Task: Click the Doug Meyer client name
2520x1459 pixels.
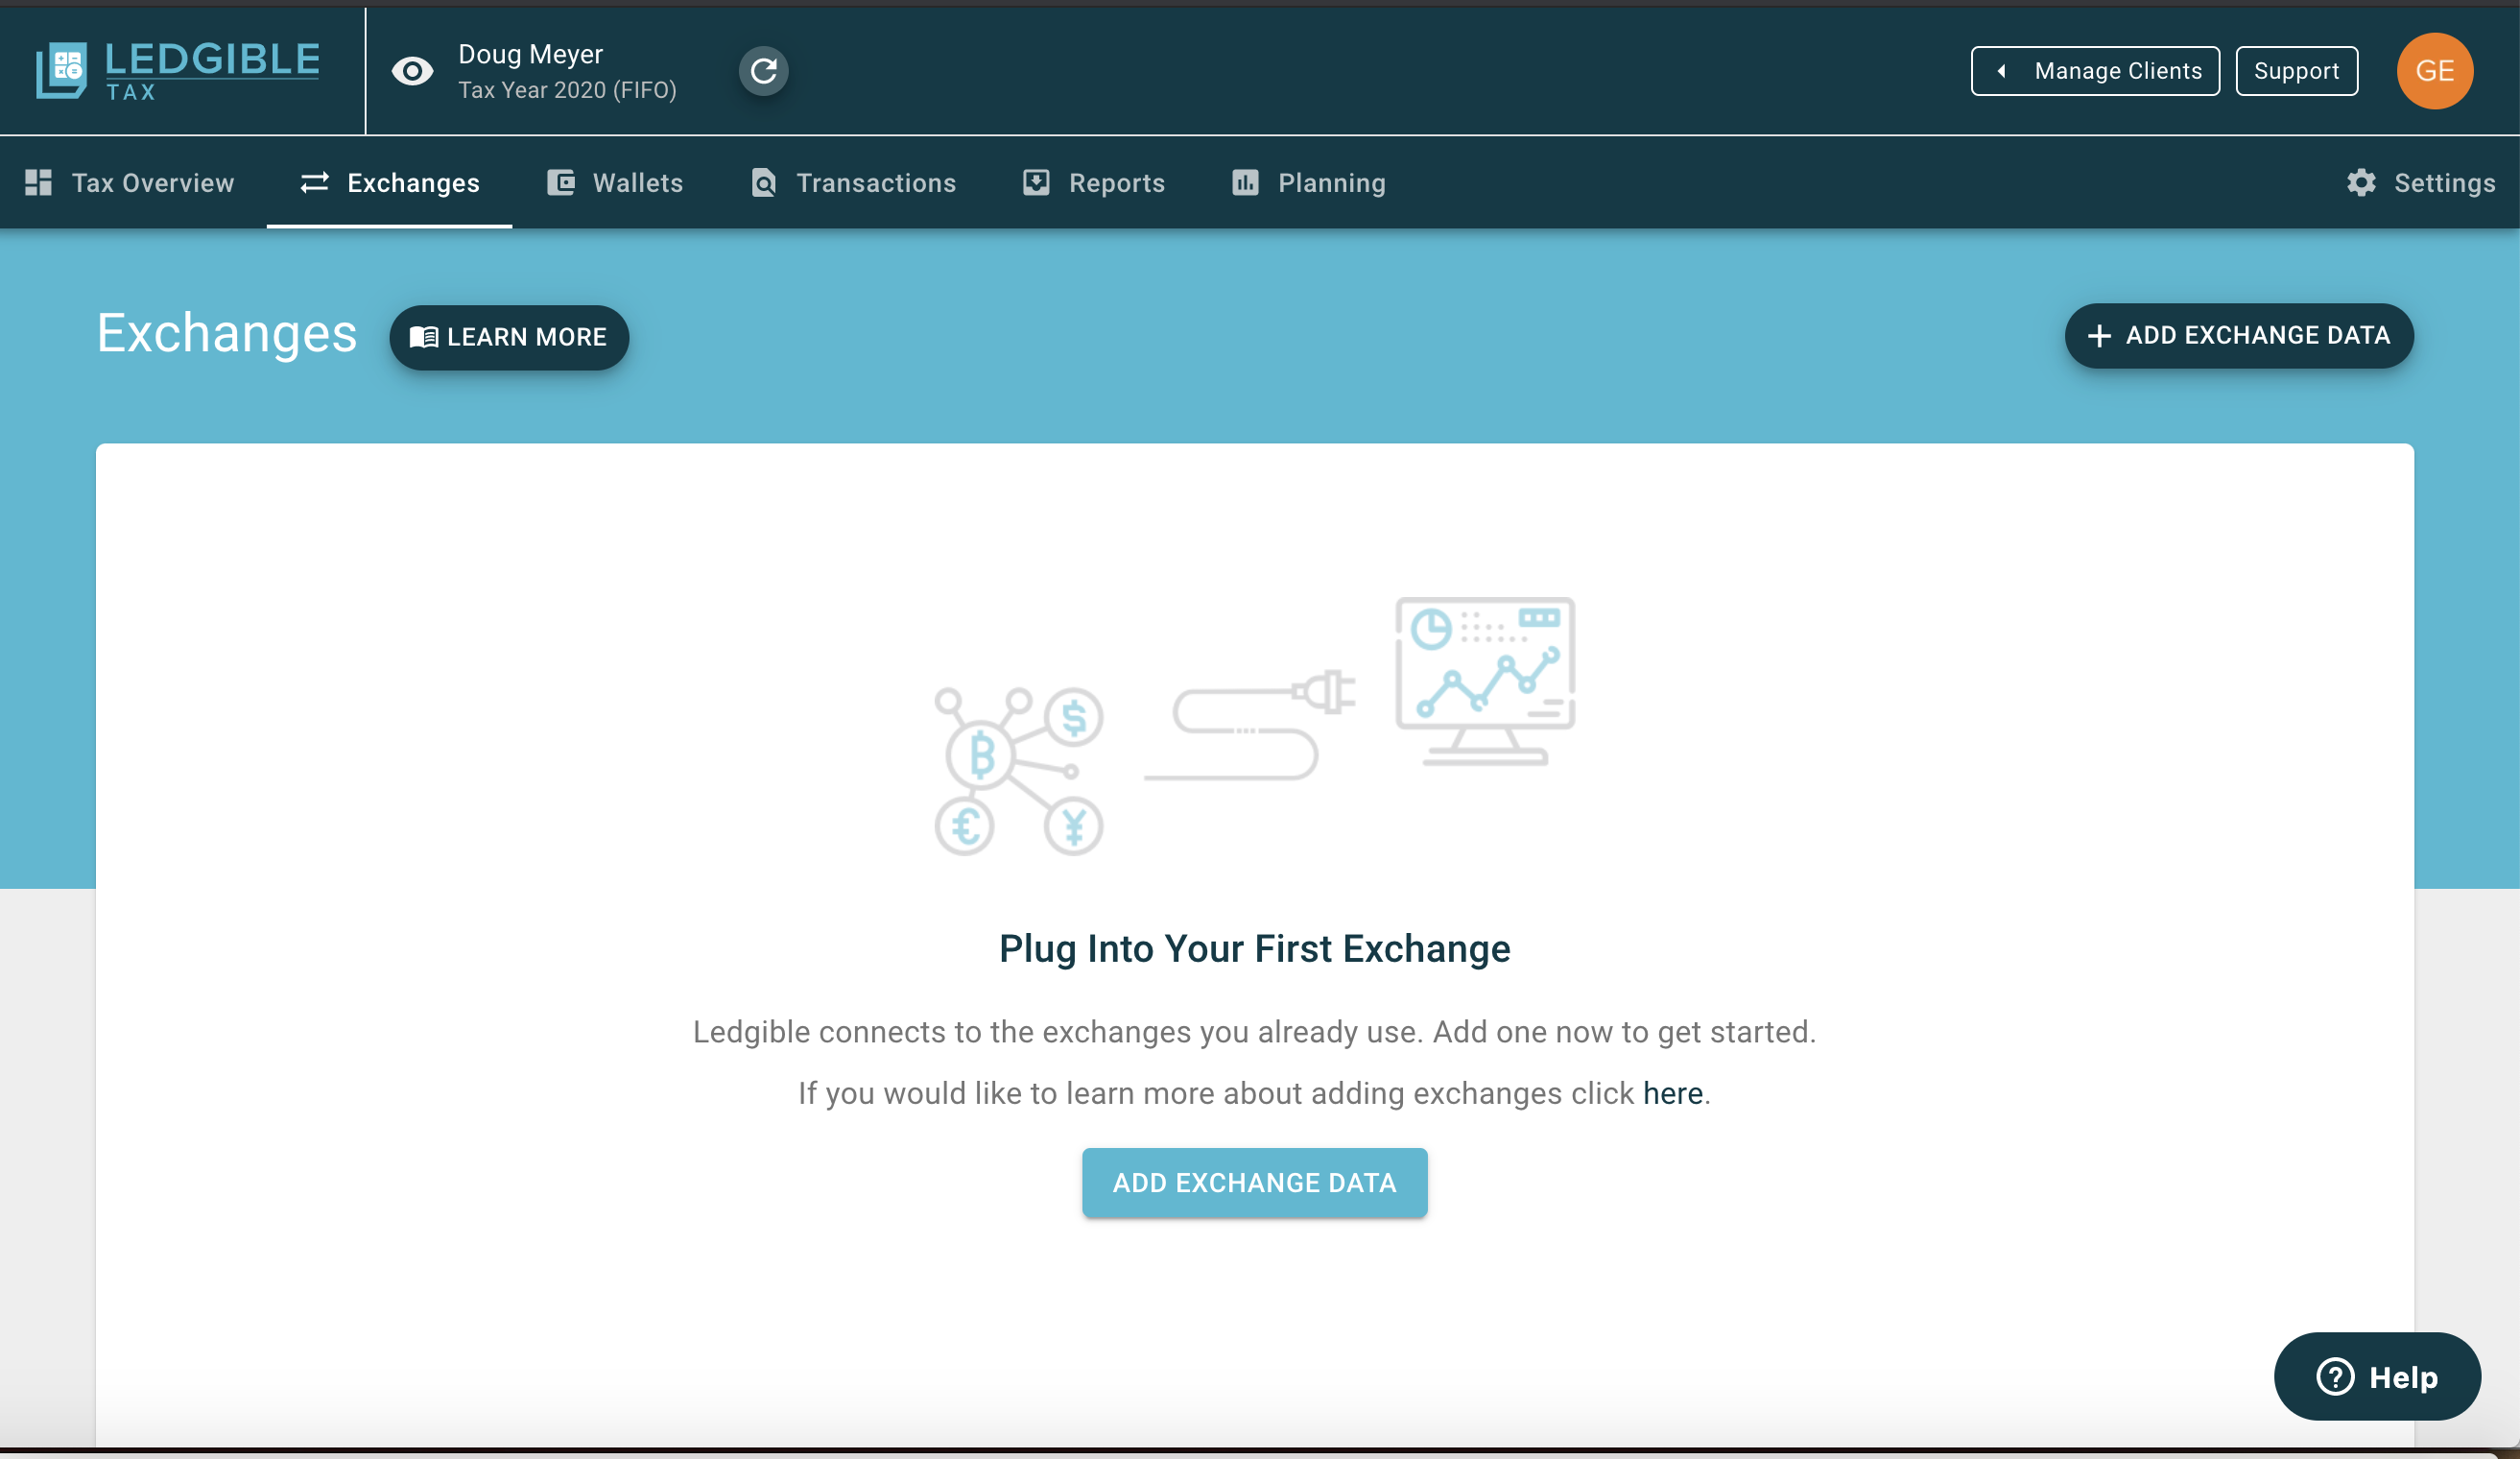Action: tap(530, 54)
